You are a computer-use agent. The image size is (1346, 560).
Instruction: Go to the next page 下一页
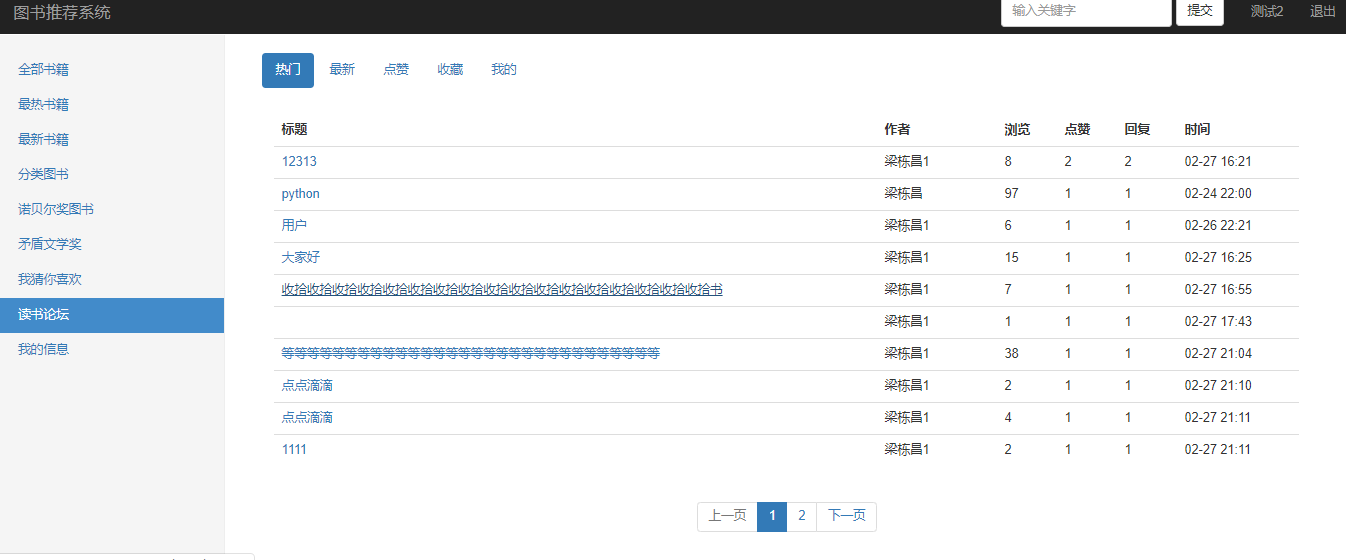[x=846, y=516]
